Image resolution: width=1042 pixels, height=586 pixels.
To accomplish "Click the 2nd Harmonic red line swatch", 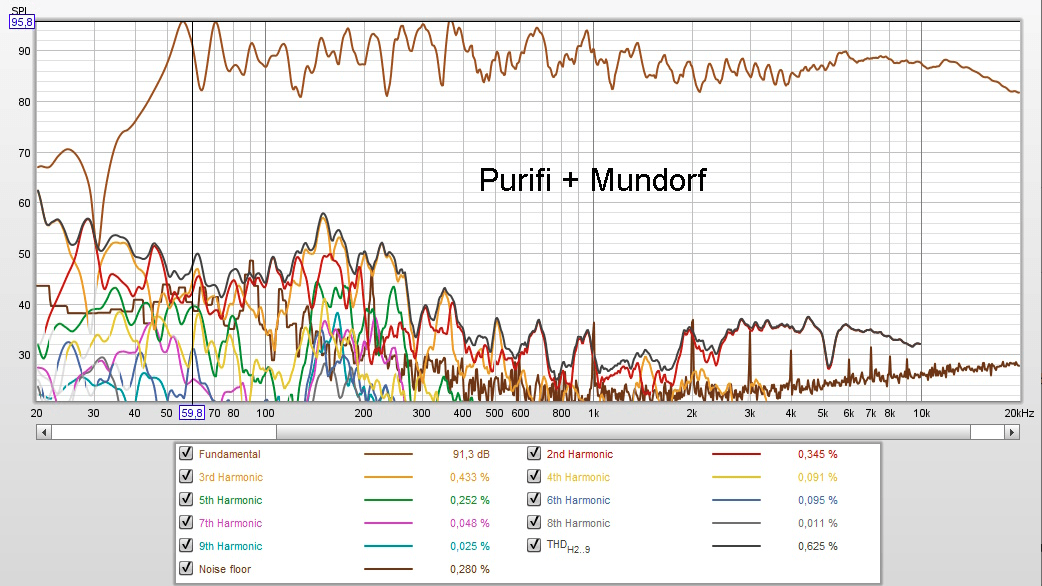I will pyautogui.click(x=736, y=454).
